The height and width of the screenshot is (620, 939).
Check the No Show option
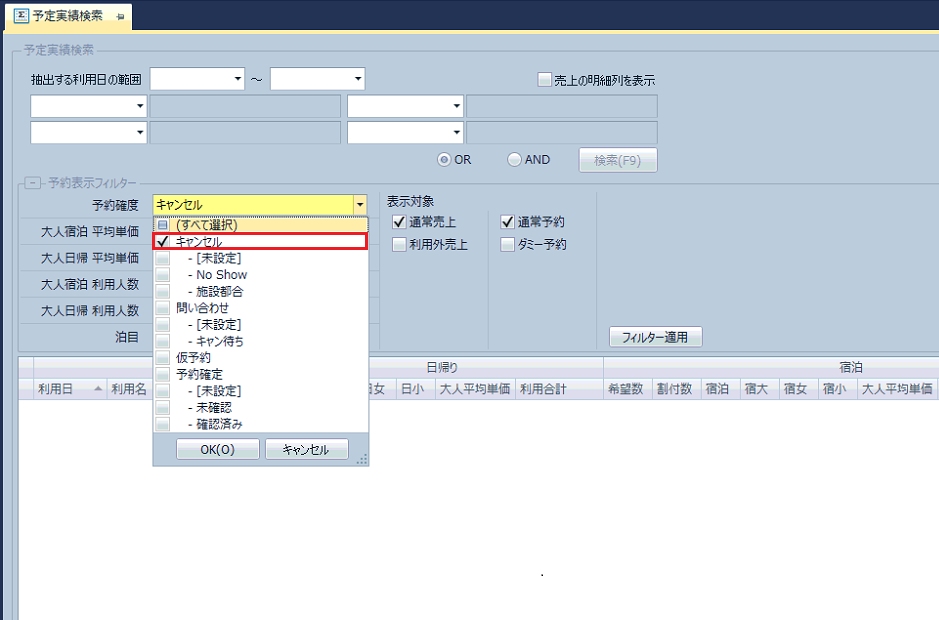(x=162, y=275)
